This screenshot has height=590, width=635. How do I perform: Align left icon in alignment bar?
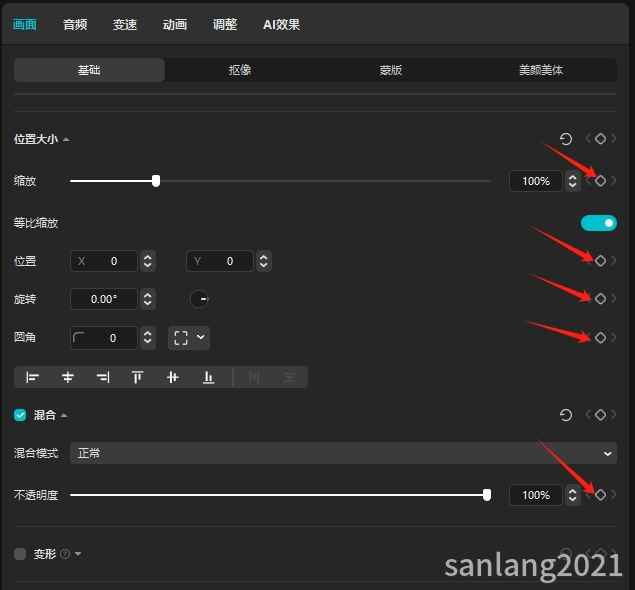tap(32, 377)
